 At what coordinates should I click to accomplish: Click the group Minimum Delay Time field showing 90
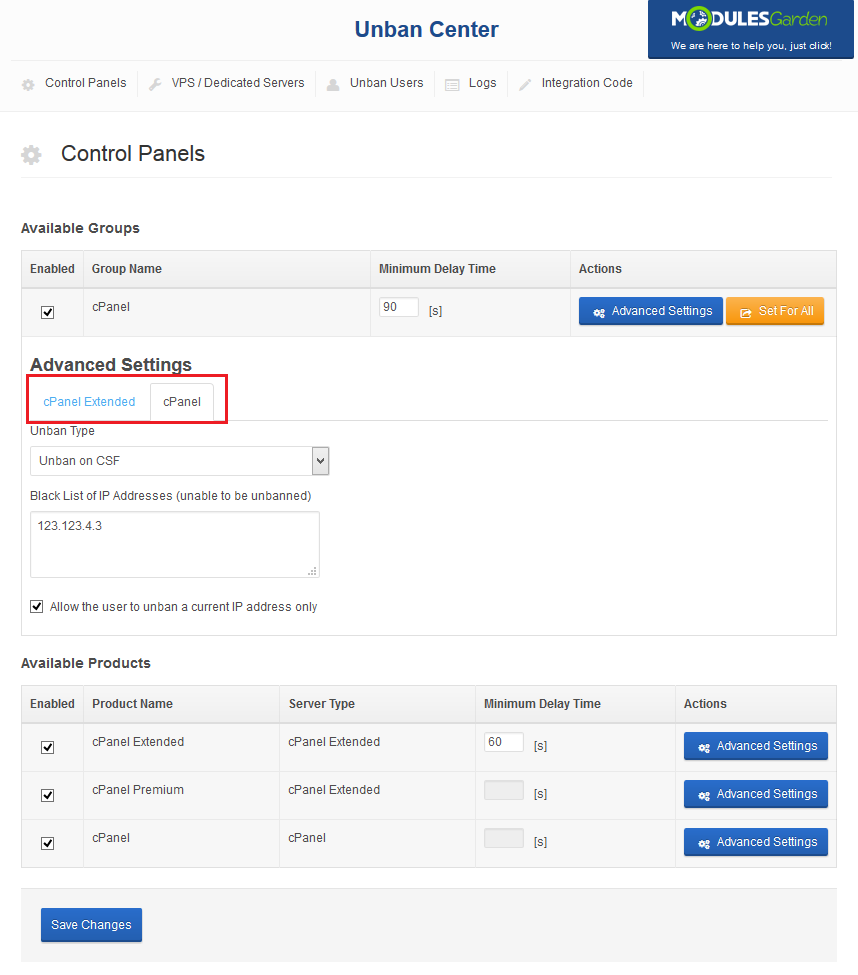[399, 307]
